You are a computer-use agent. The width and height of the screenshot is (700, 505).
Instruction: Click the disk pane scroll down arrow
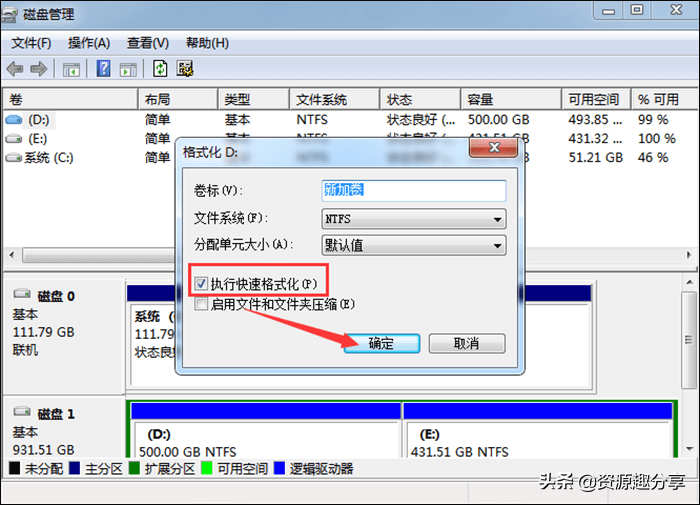click(x=690, y=448)
